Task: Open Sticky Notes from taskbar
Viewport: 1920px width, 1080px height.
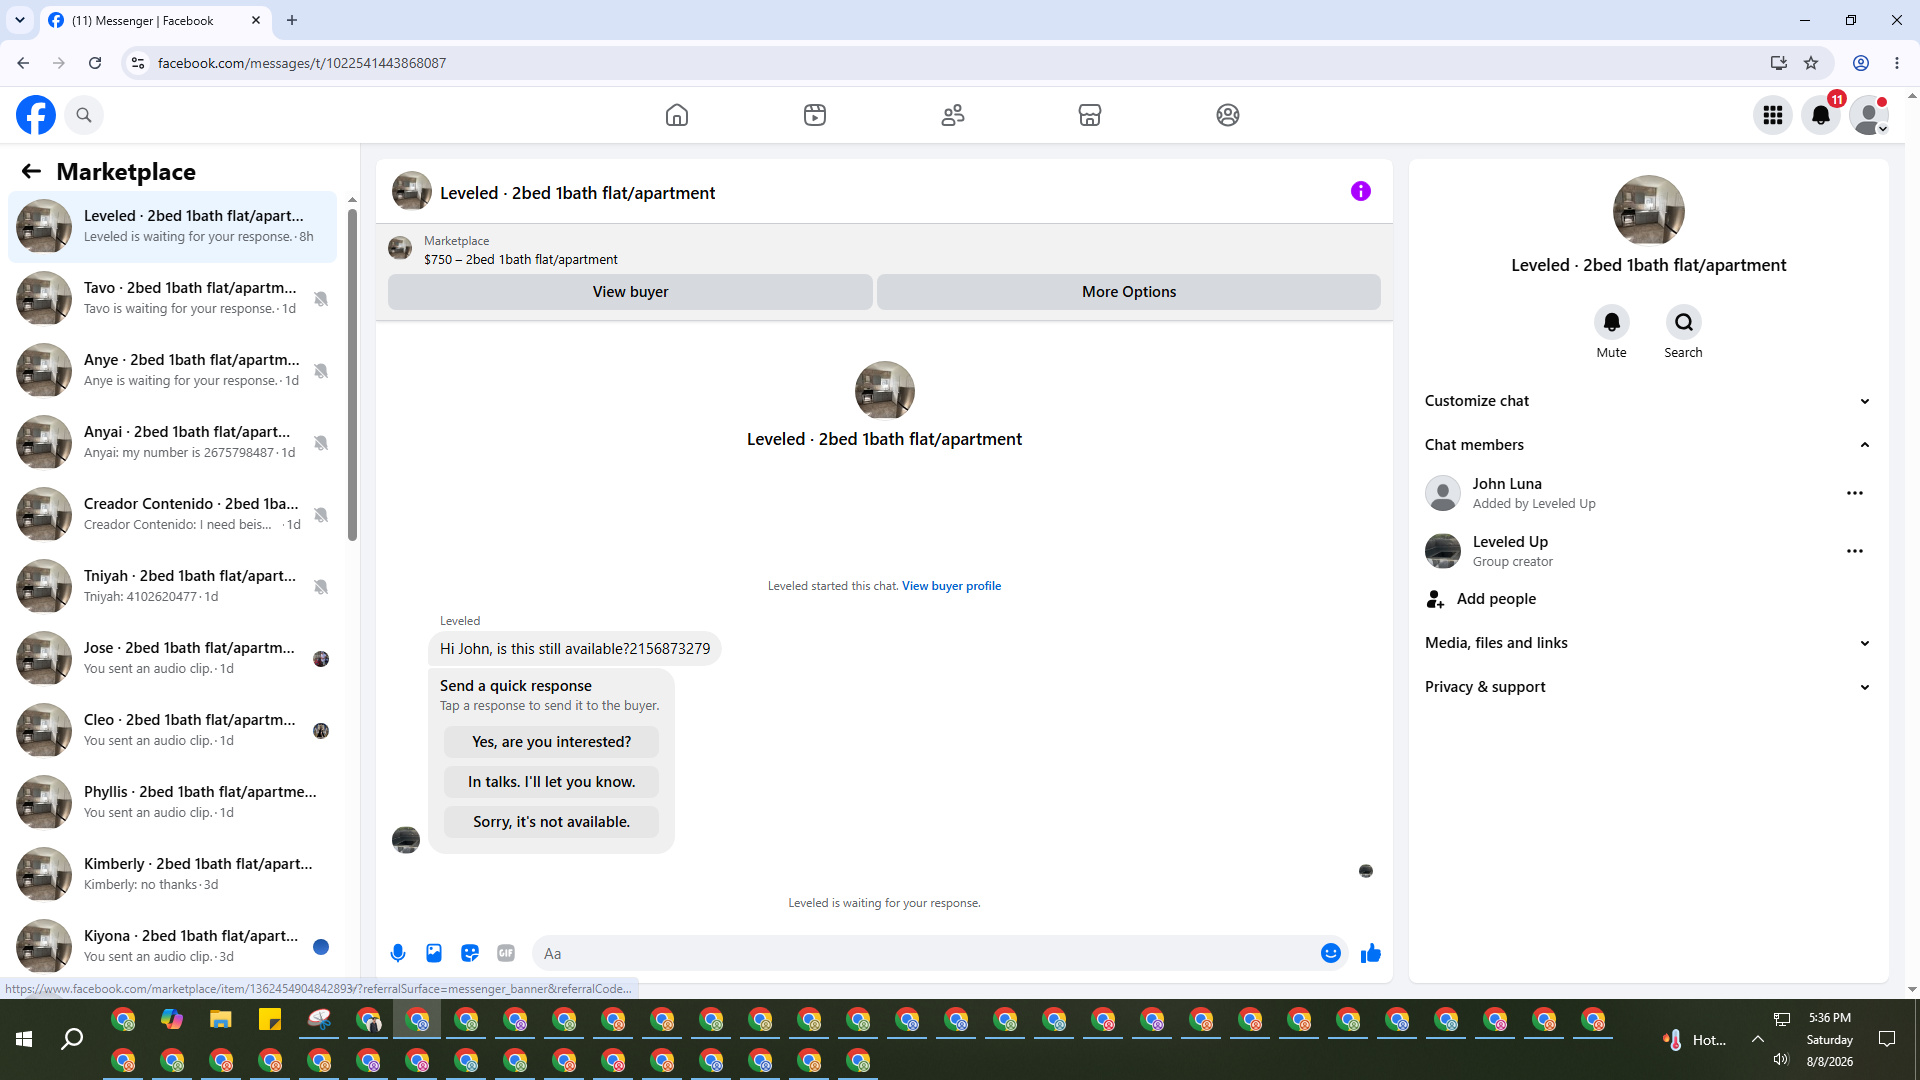Action: 270,1020
